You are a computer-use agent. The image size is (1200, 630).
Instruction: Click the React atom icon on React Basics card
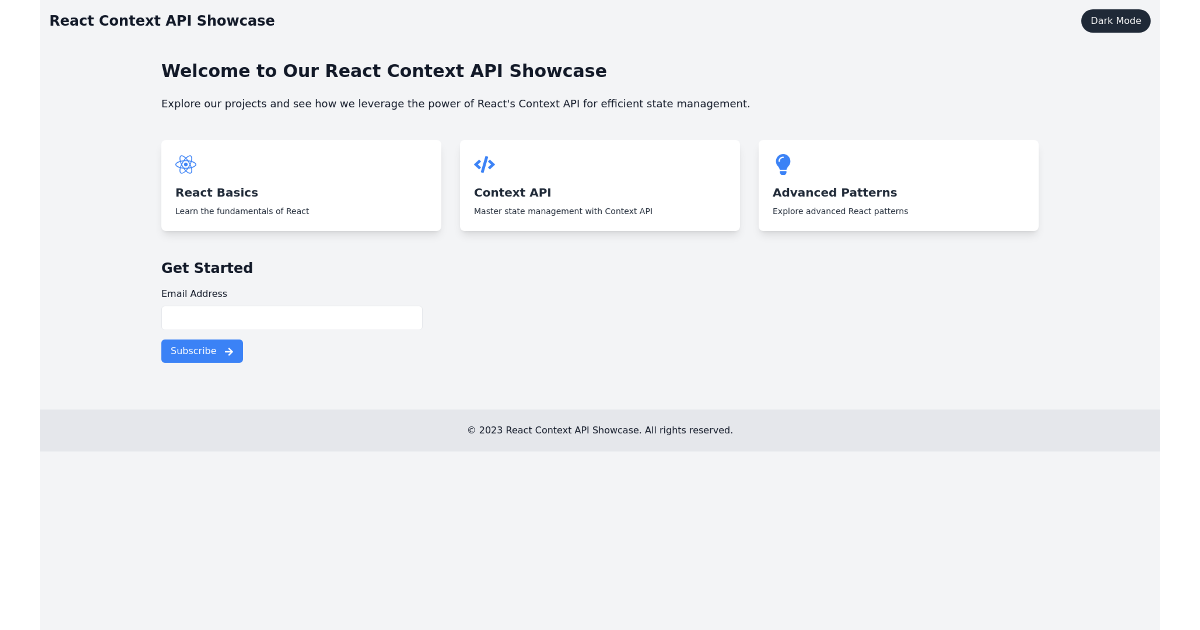coord(186,164)
